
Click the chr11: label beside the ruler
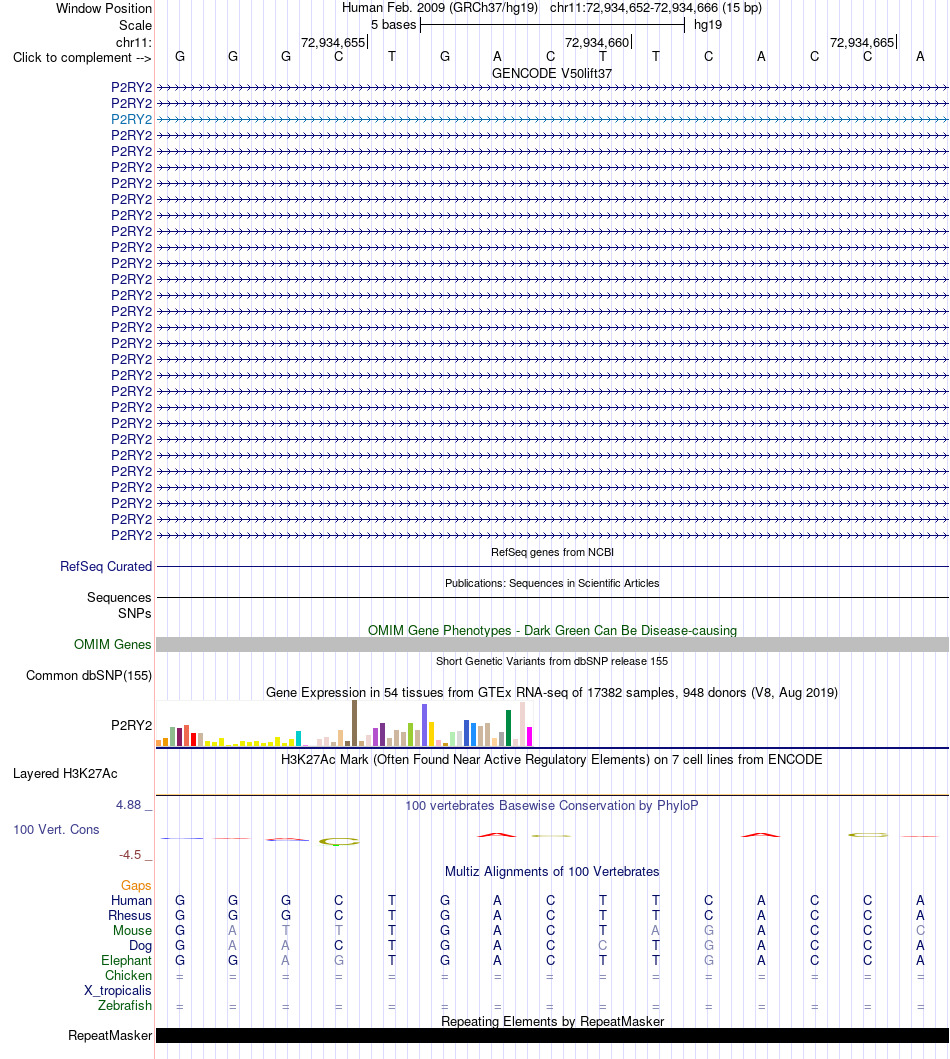click(x=134, y=43)
